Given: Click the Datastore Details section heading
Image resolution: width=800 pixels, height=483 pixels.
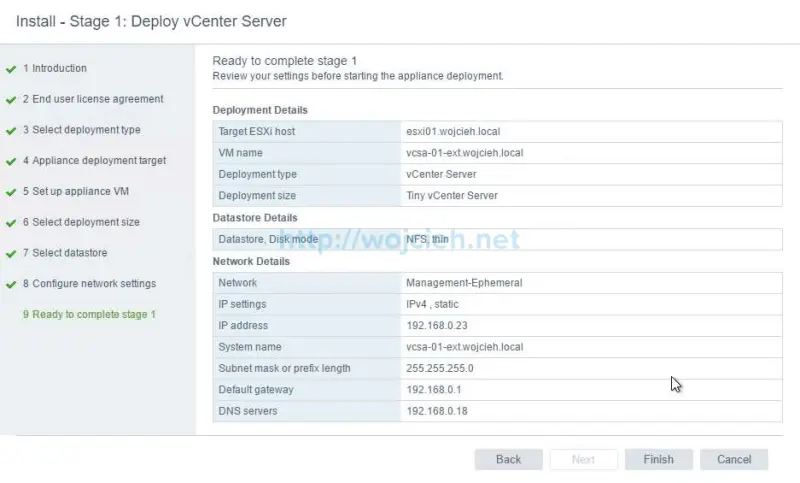Looking at the screenshot, I should (x=255, y=218).
